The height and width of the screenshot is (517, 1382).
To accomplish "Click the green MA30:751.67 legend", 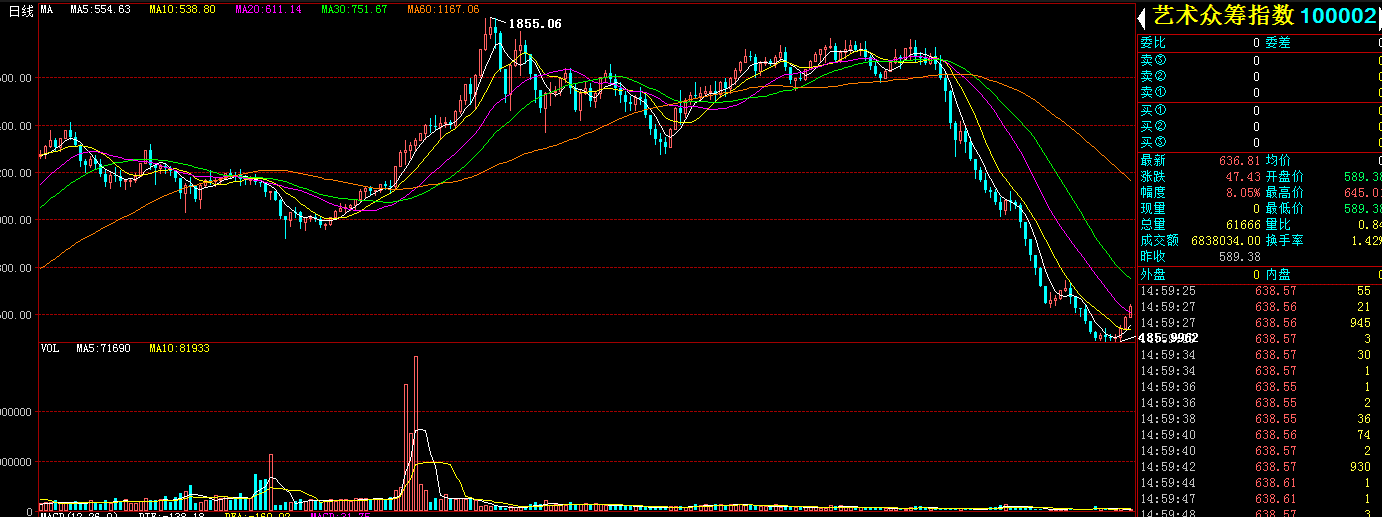I will coord(354,9).
